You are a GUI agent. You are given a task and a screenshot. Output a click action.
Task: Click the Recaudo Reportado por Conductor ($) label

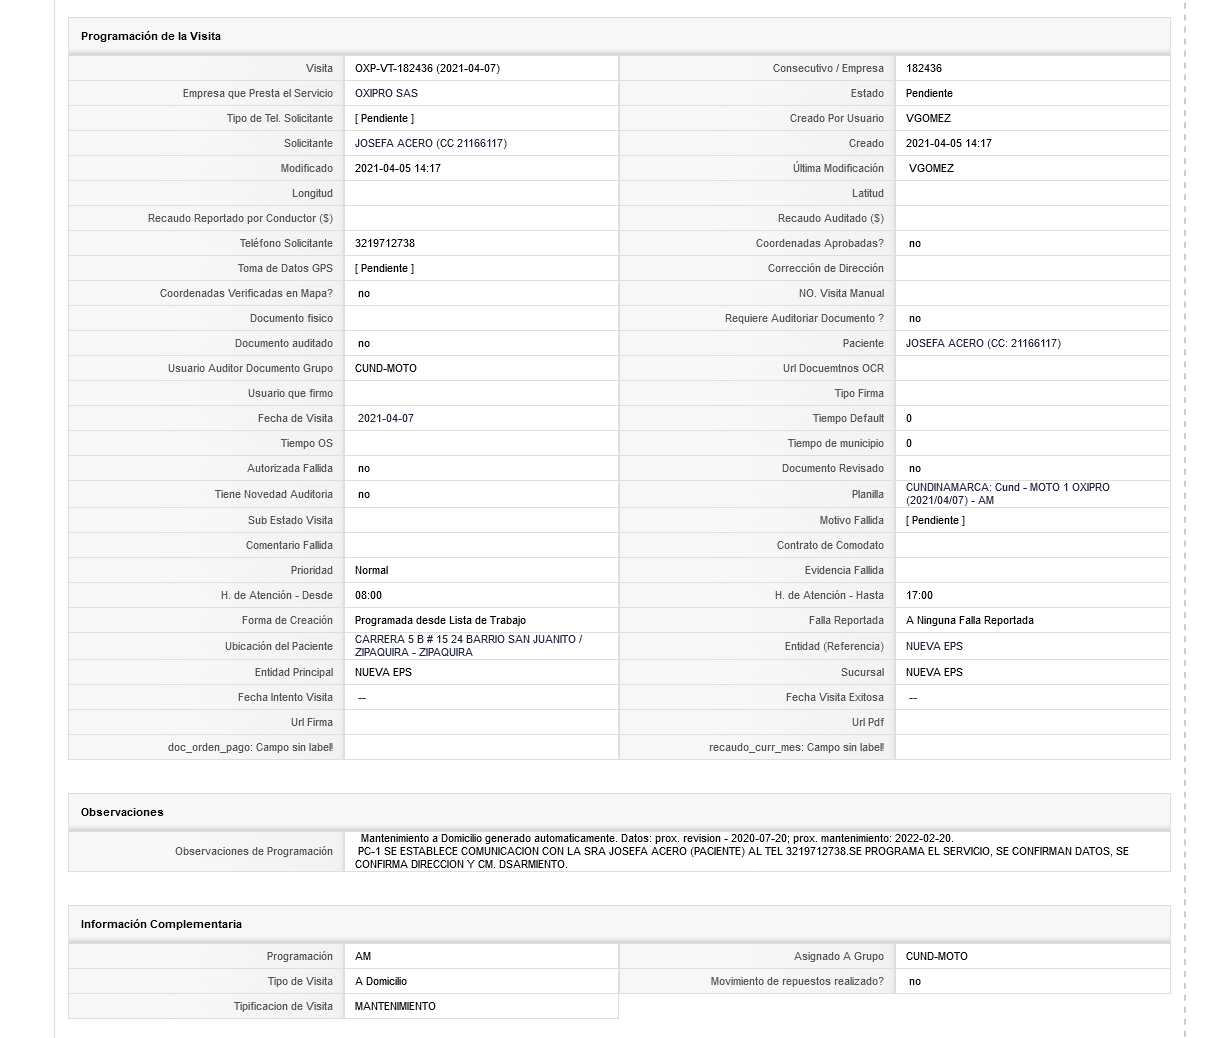pos(240,218)
